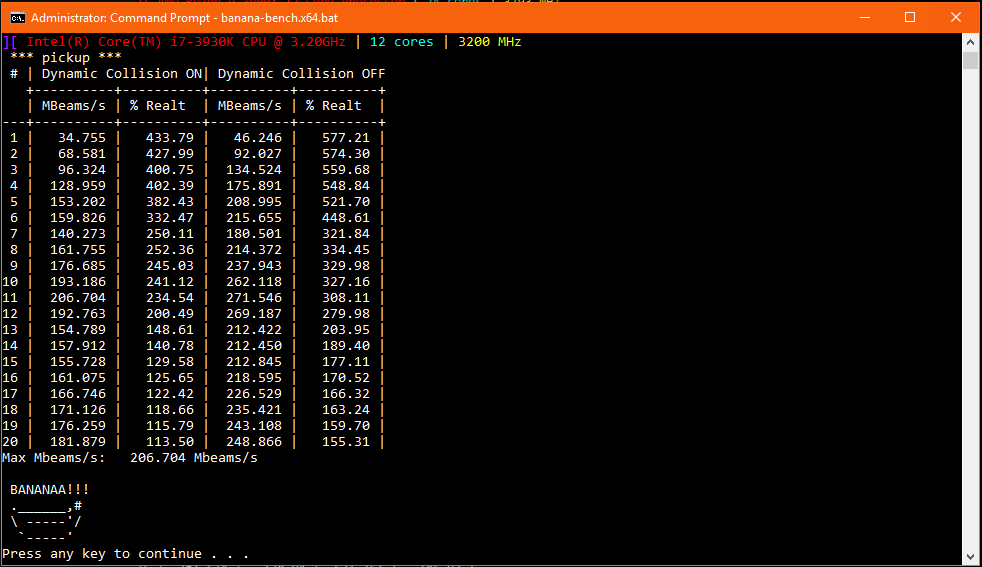
Task: Click value 269.187 in row 12
Action: coord(254,314)
